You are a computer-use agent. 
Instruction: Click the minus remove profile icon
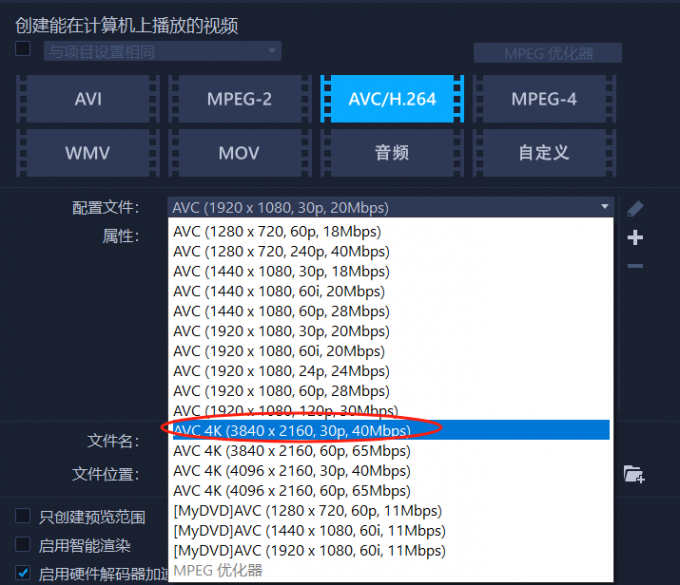point(635,266)
